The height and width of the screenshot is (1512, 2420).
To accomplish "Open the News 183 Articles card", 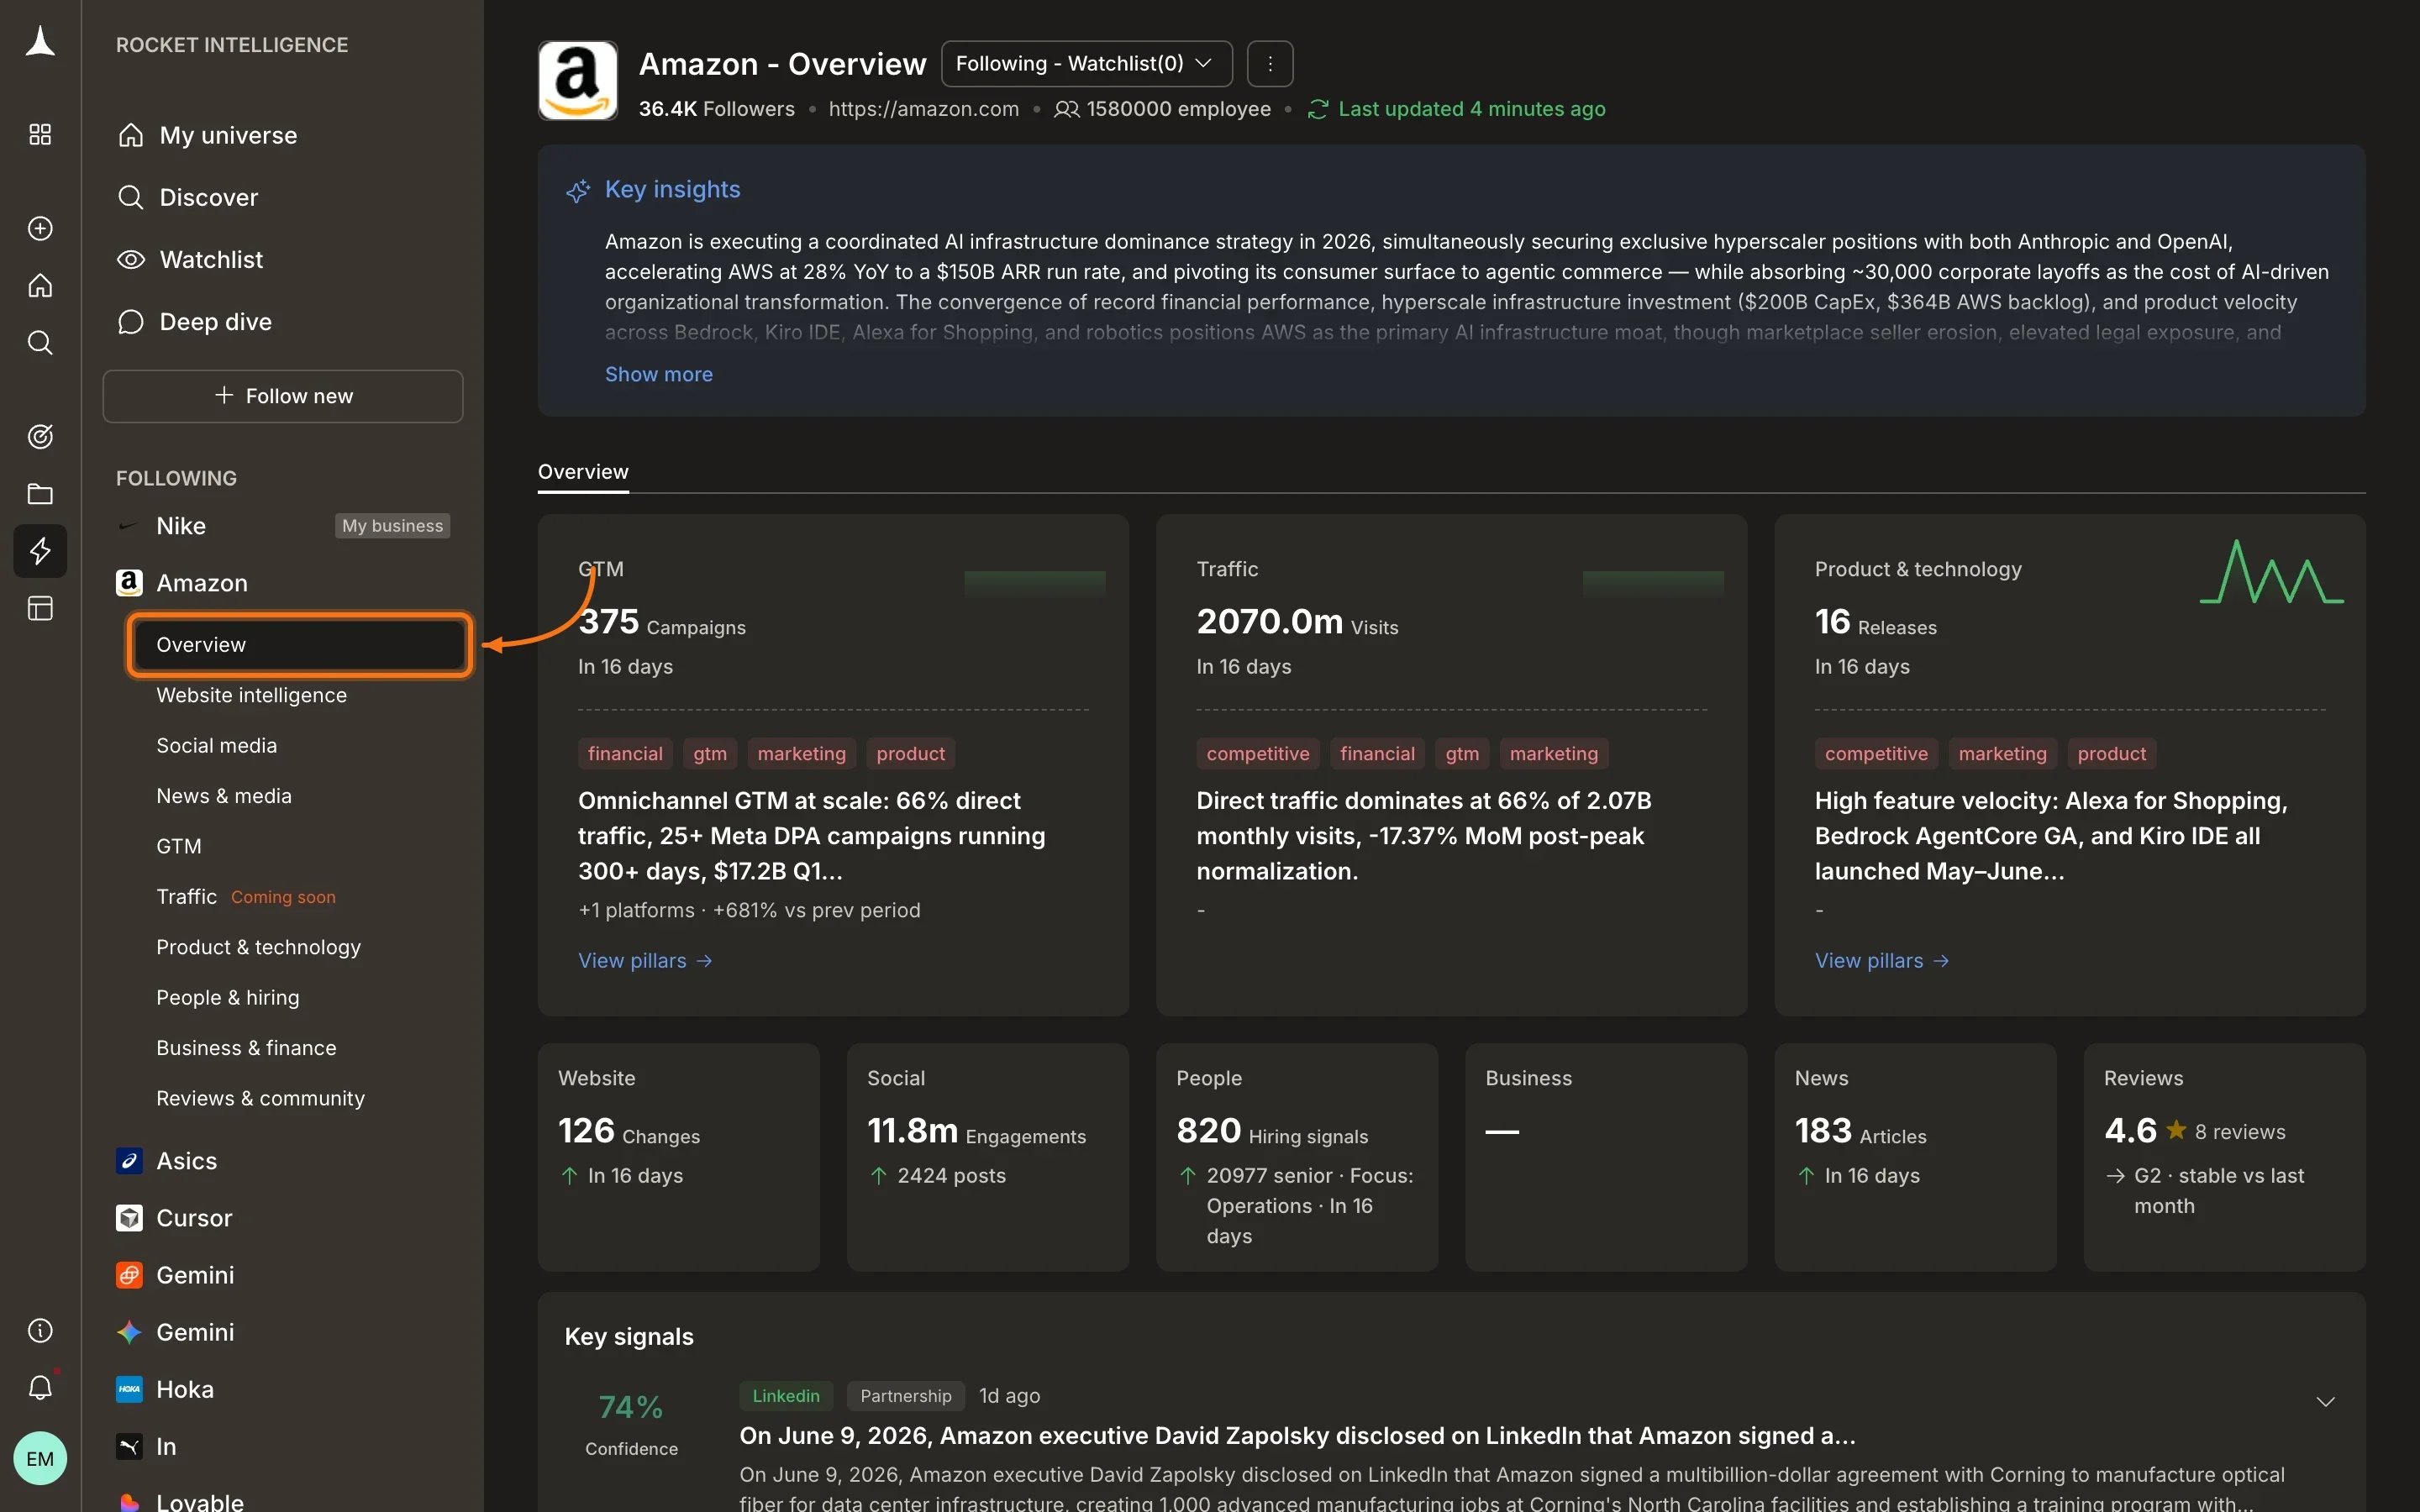I will [1915, 1158].
